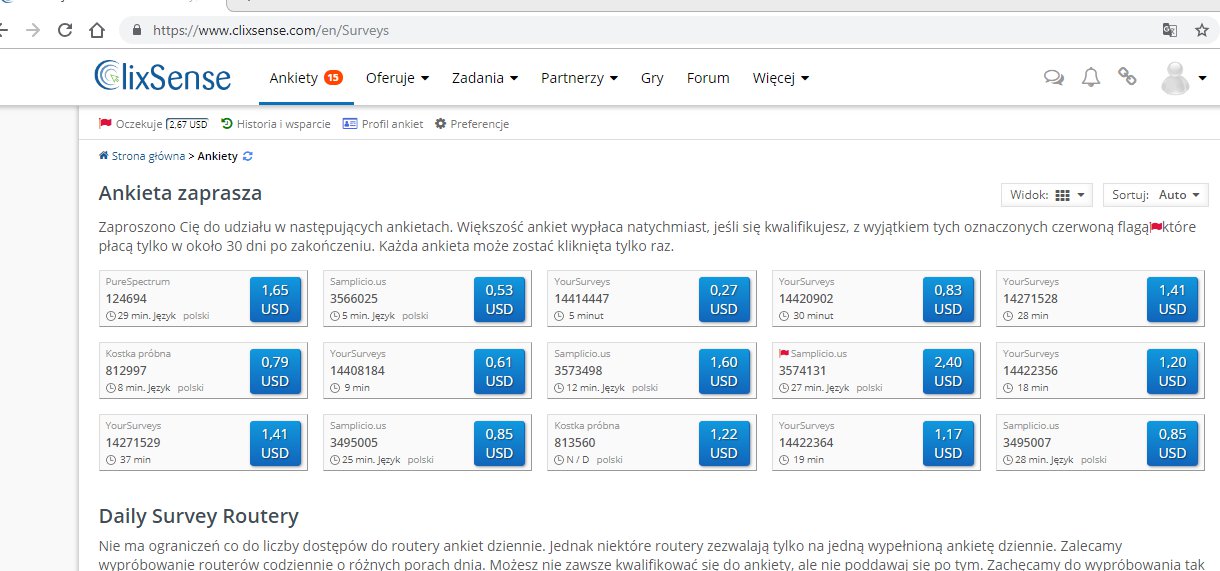Viewport: 1220px width, 571px height.
Task: Click the browser home button
Action: pos(97,30)
